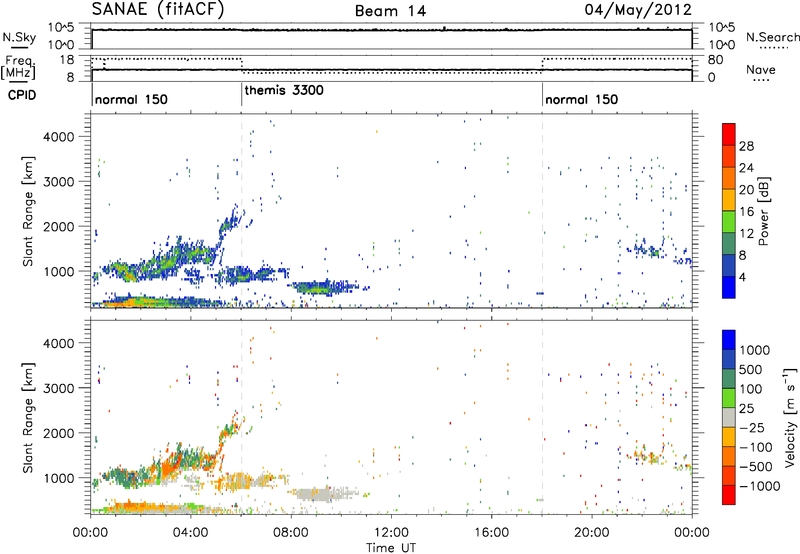Screen dimensions: 800x554
Task: Click the Slant Range [km] label of velocity panel
Action: click(x=28, y=418)
